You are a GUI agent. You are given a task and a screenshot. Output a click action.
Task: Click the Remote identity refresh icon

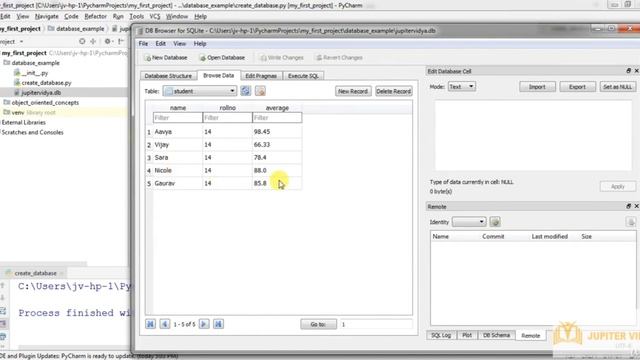pyautogui.click(x=495, y=222)
